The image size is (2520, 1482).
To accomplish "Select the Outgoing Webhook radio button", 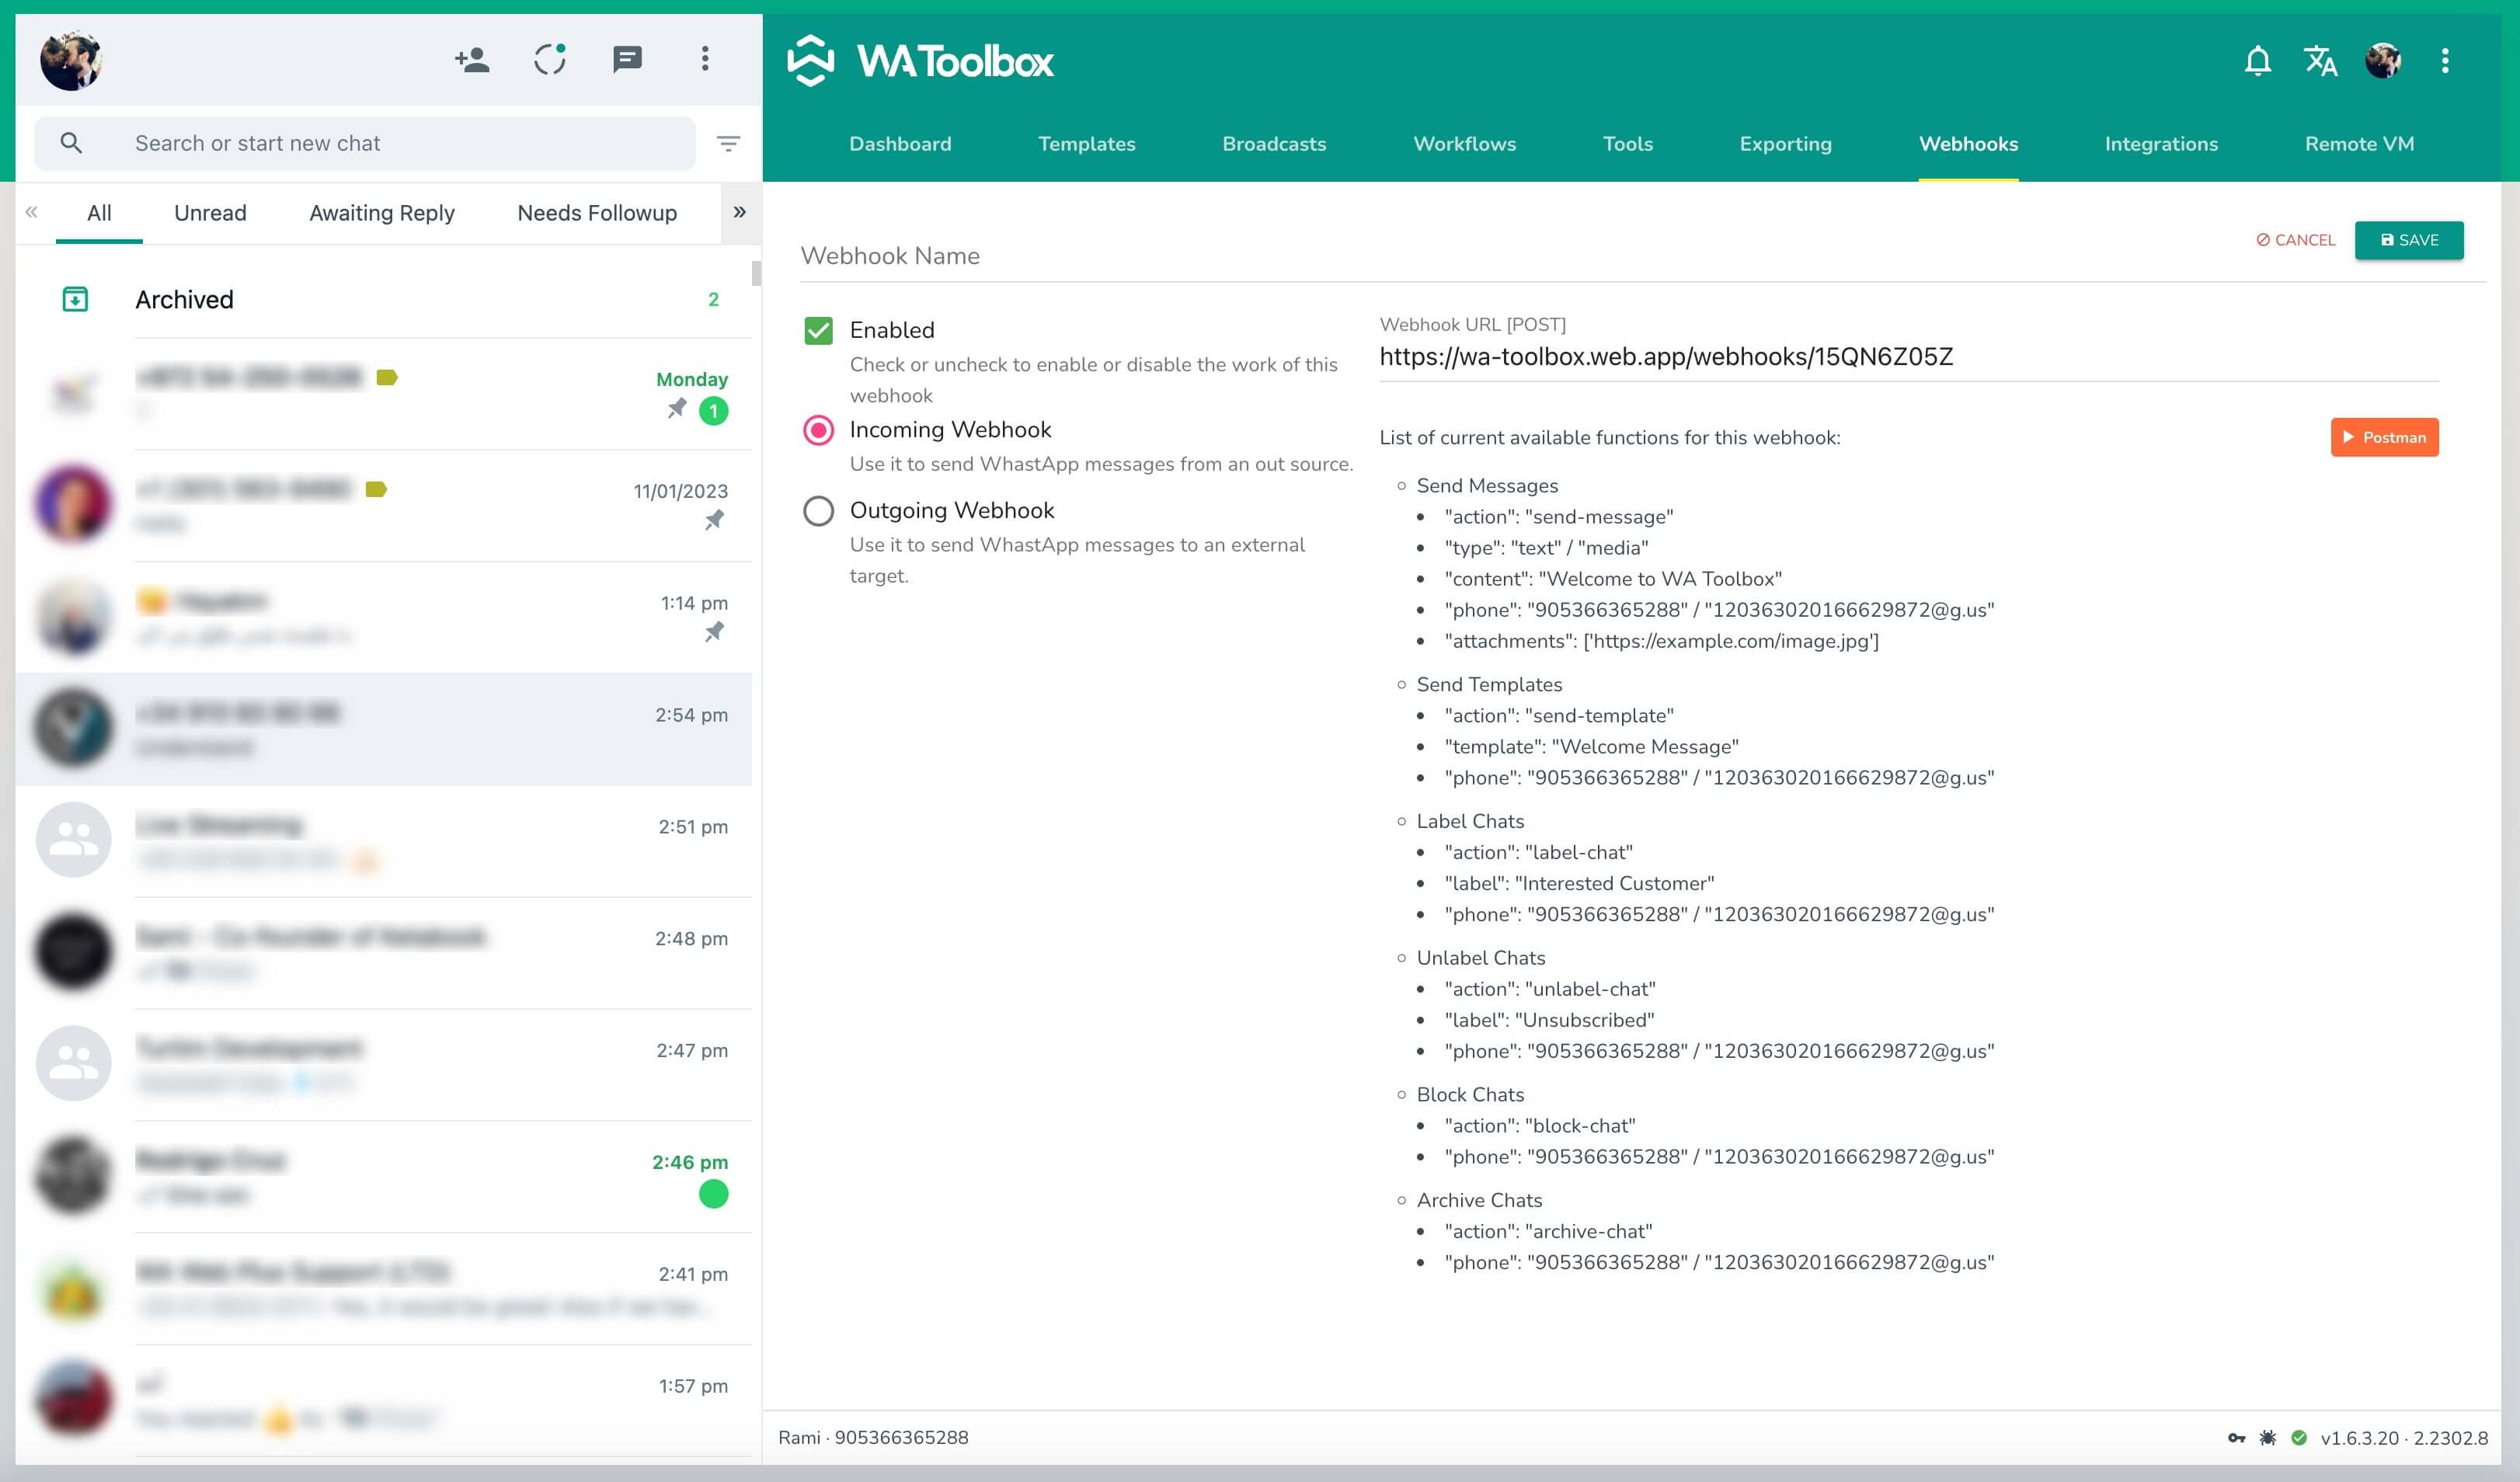I will 818,511.
